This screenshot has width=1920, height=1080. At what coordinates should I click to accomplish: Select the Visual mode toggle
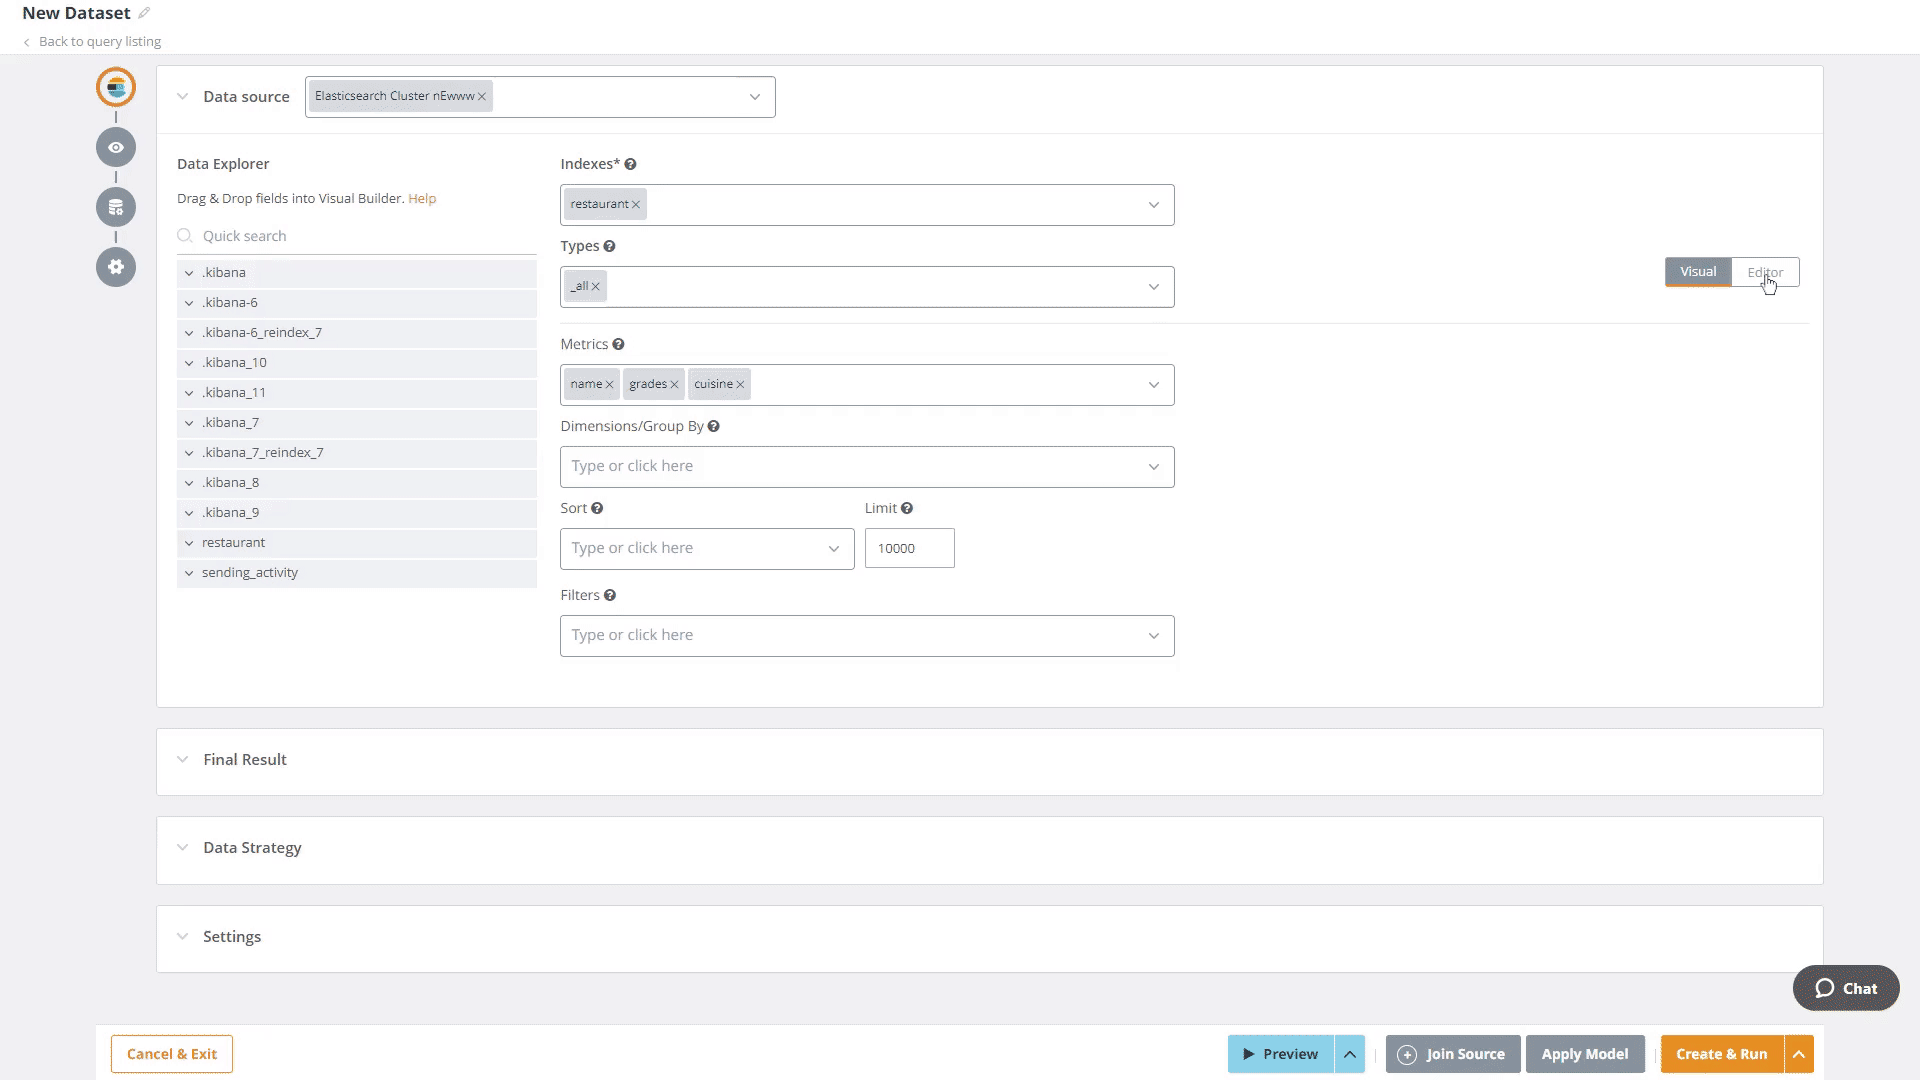(x=1697, y=272)
